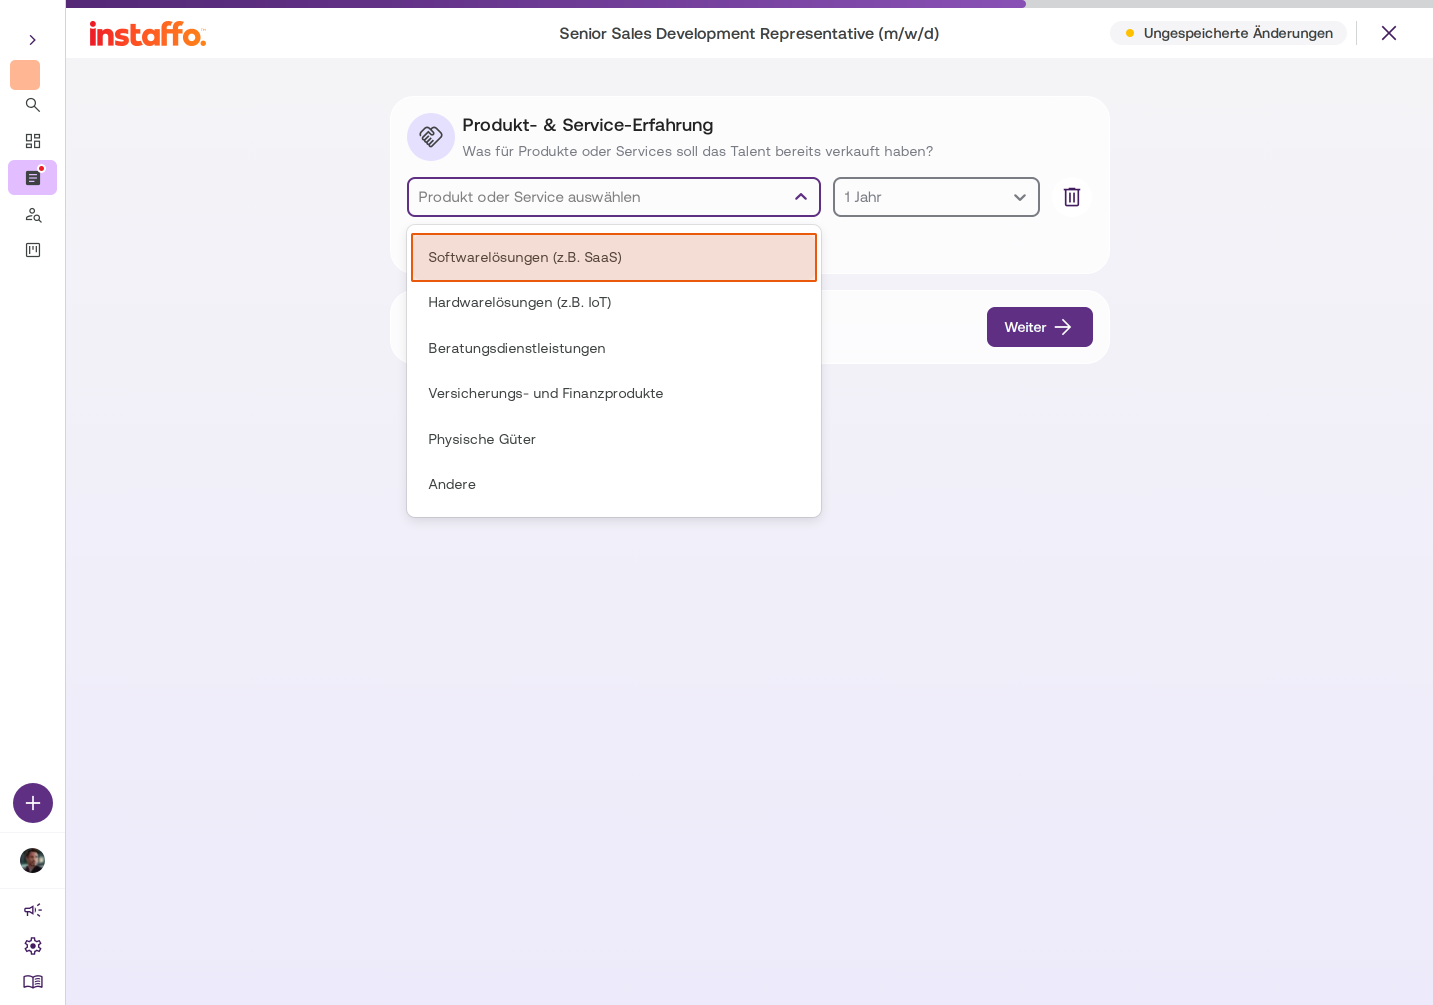This screenshot has height=1005, width=1433.
Task: Select Softwarelösungen (z.B. SaaS) option
Action: [614, 258]
